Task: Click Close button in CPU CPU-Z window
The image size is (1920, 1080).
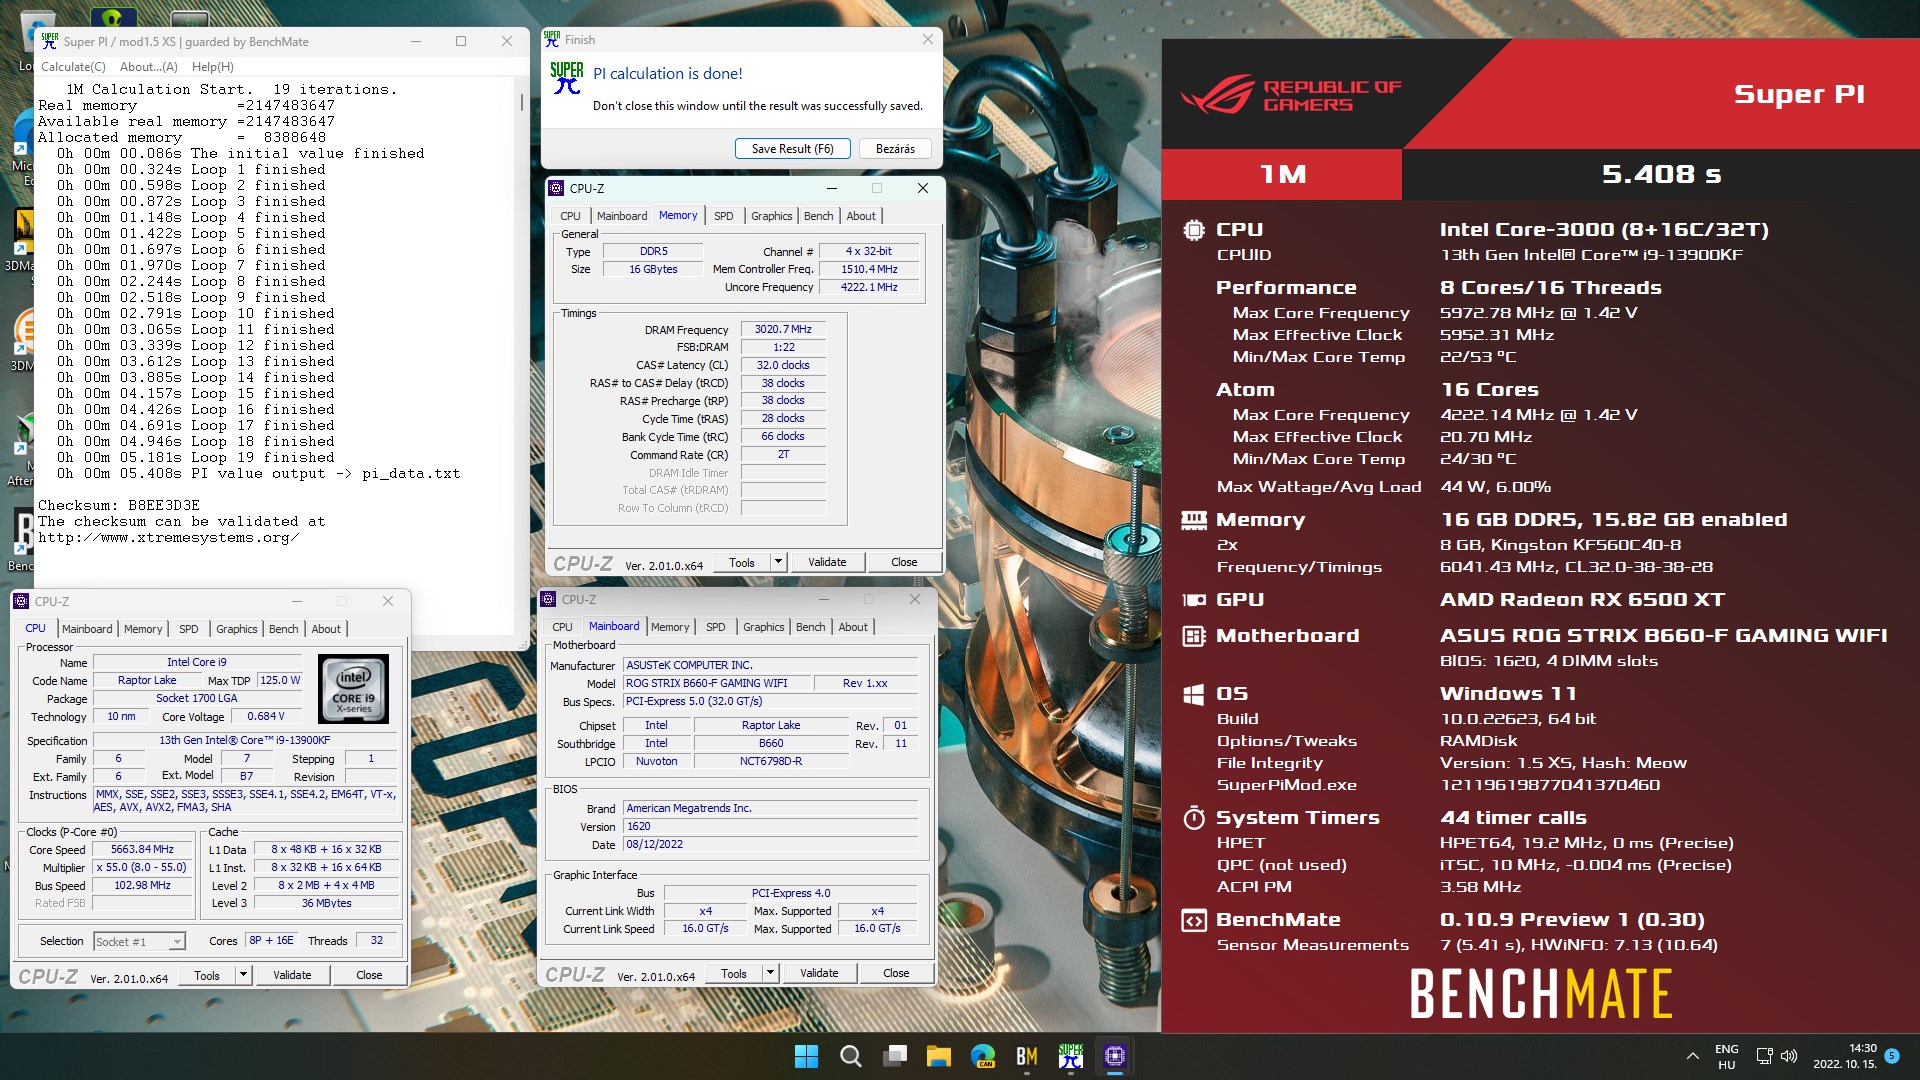Action: (369, 976)
